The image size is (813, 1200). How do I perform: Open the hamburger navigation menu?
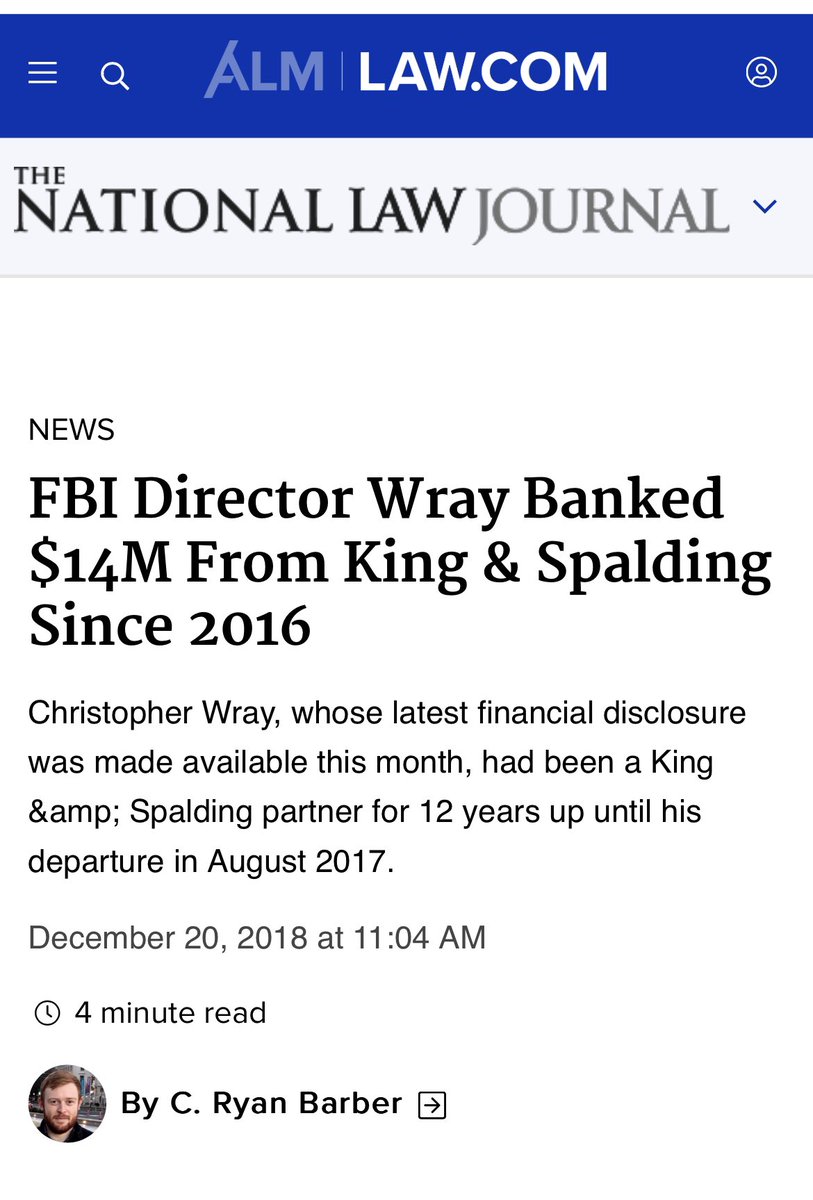coord(42,73)
